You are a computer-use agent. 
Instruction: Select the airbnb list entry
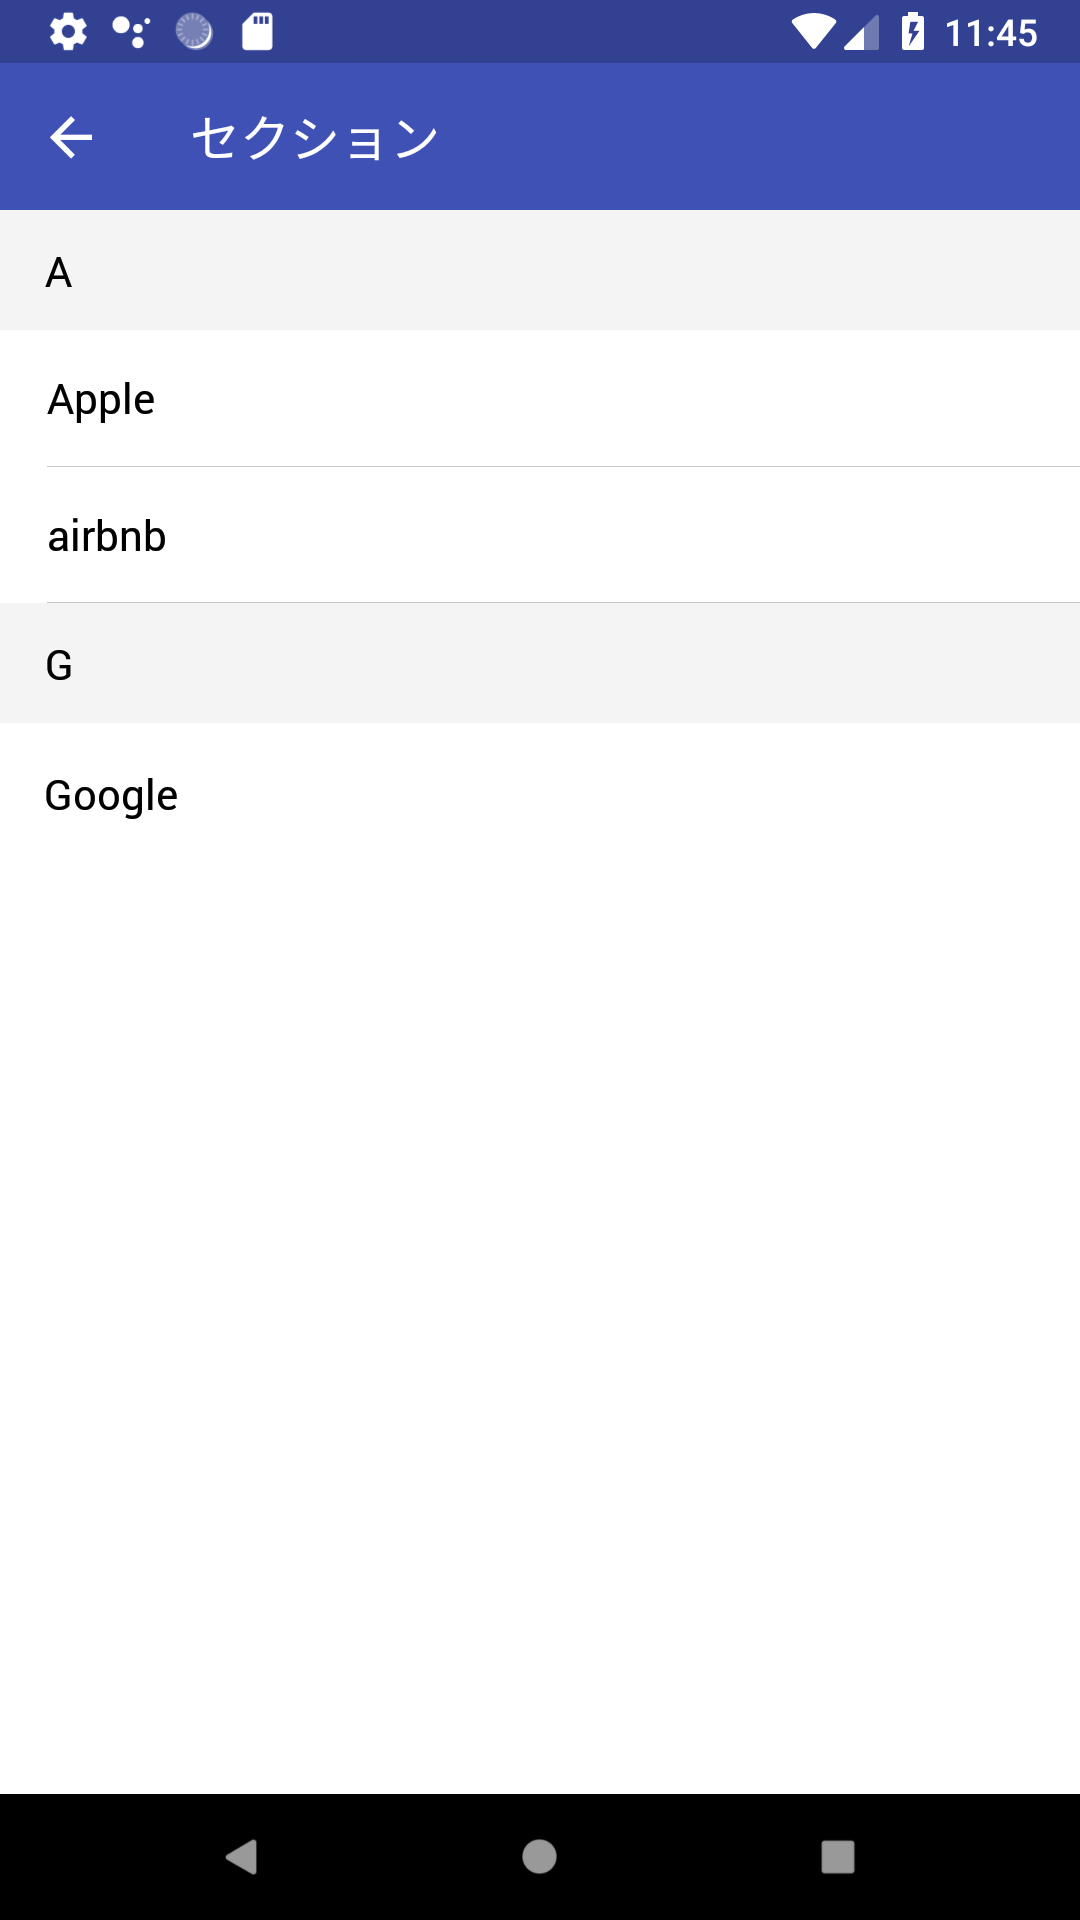click(106, 536)
